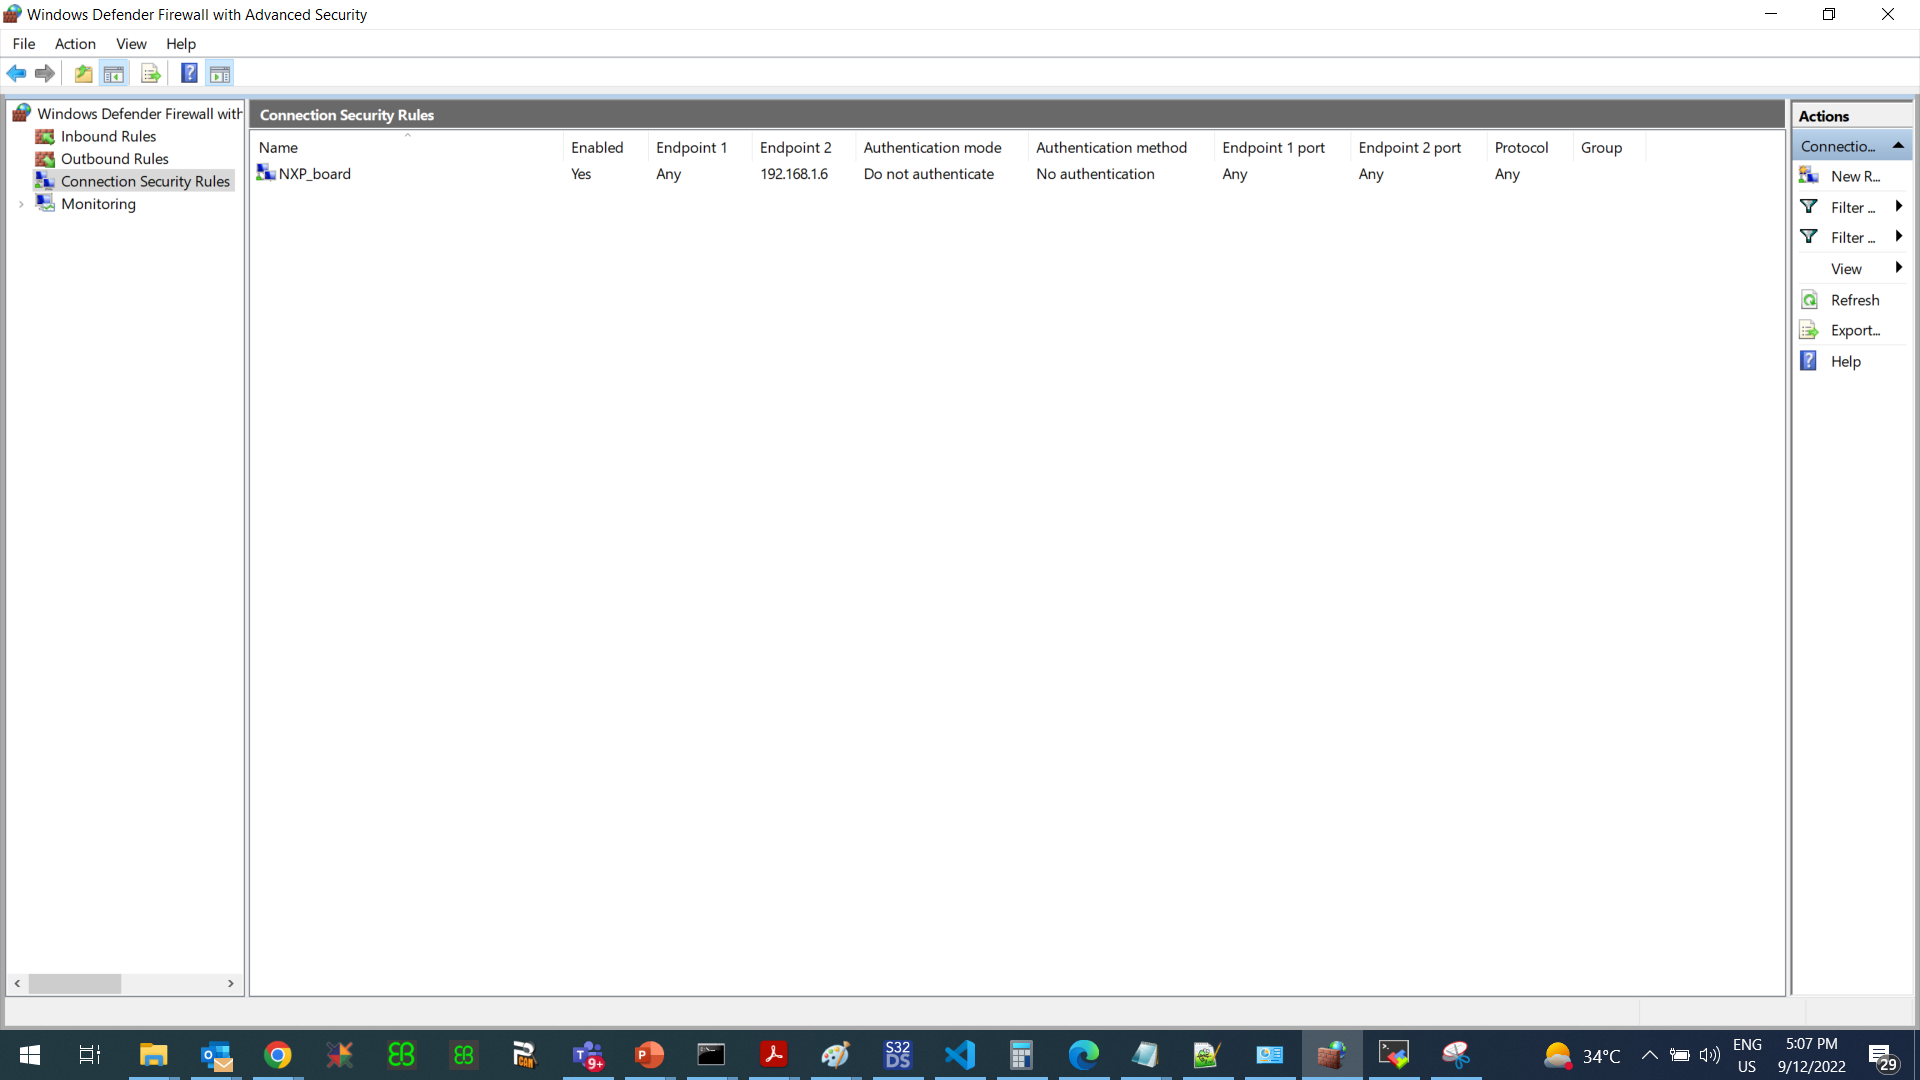Sort by Authentication mode column header
The height and width of the screenshot is (1080, 1920).
click(x=941, y=147)
